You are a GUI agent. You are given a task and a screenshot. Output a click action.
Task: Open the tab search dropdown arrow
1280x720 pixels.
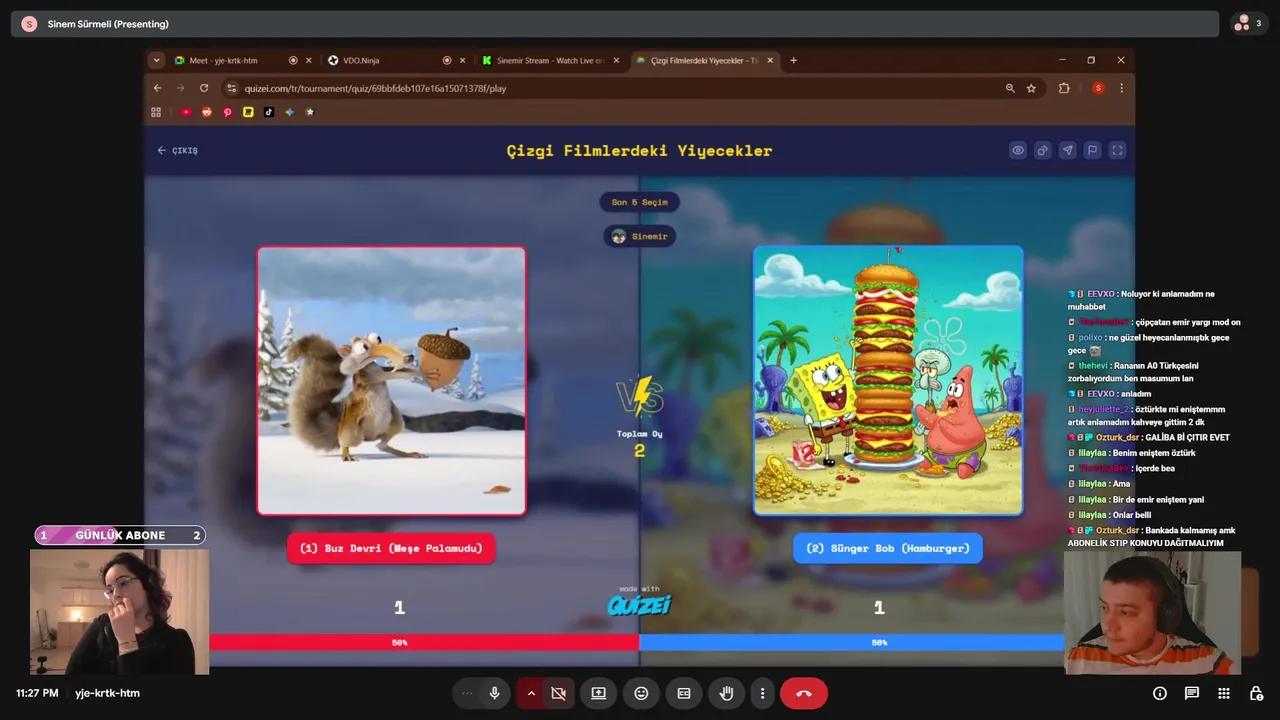pyautogui.click(x=156, y=60)
